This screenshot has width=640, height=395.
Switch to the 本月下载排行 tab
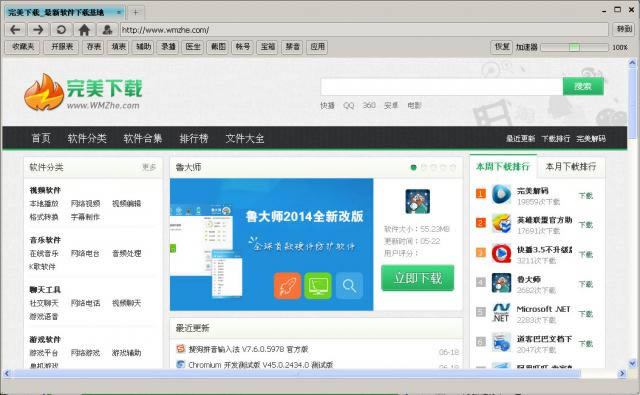[571, 166]
